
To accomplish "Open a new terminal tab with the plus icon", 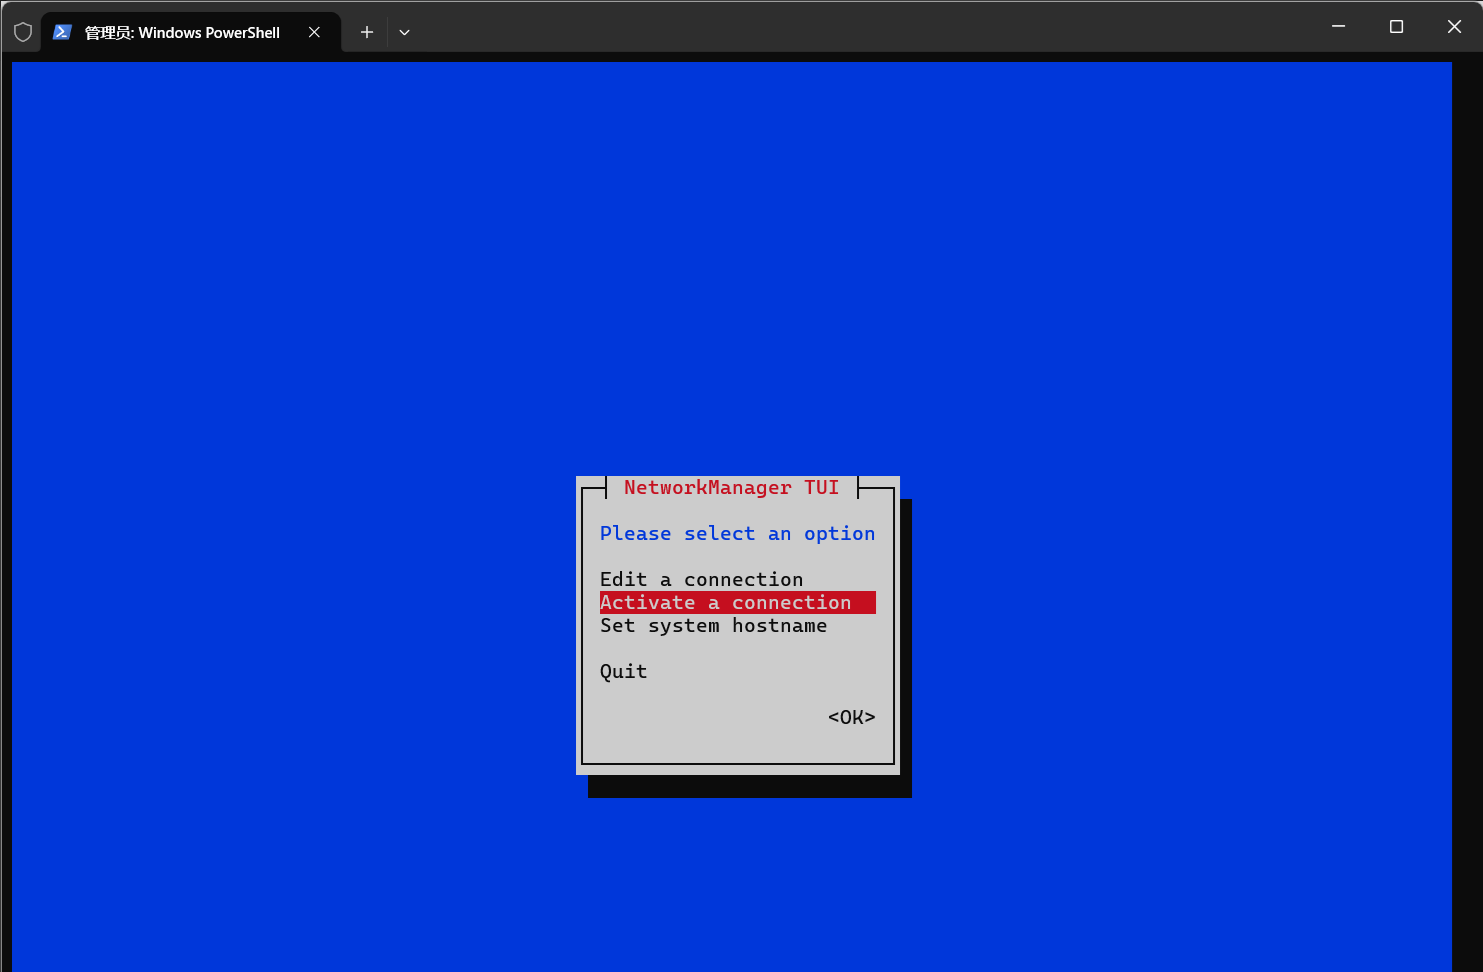I will tap(366, 32).
